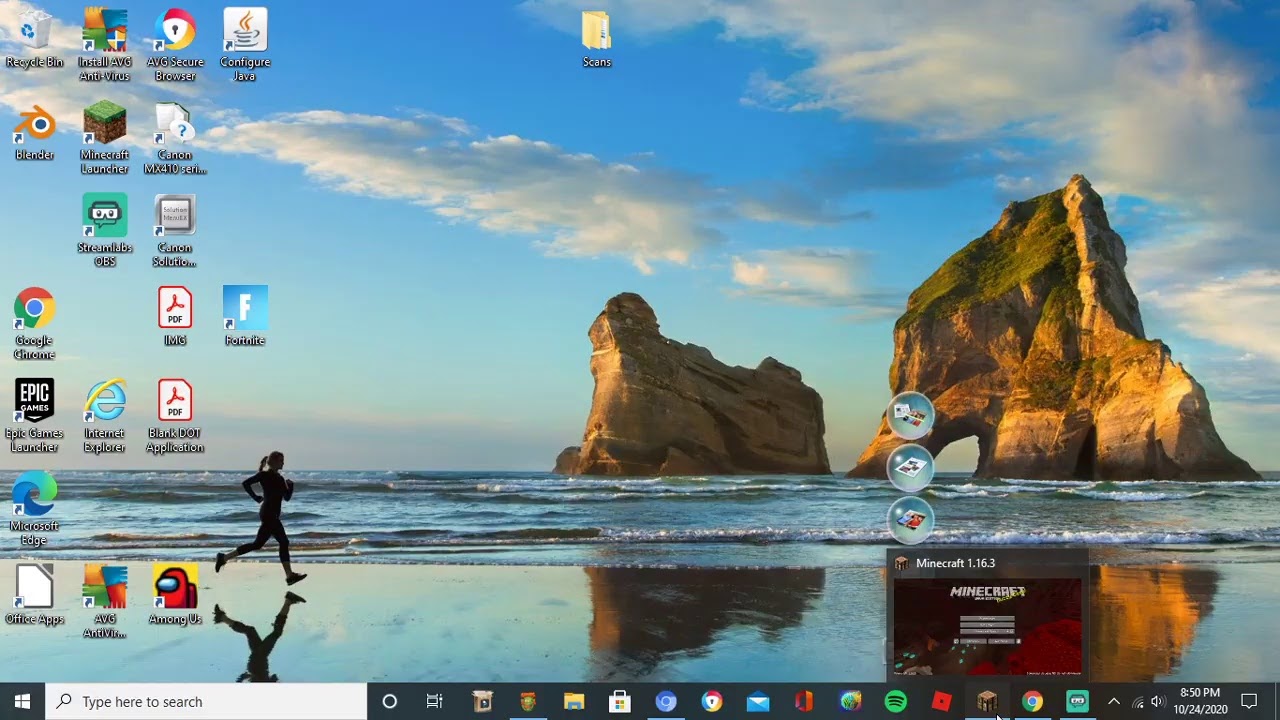Open Microsoft Office taskbar icon

pyautogui.click(x=804, y=702)
